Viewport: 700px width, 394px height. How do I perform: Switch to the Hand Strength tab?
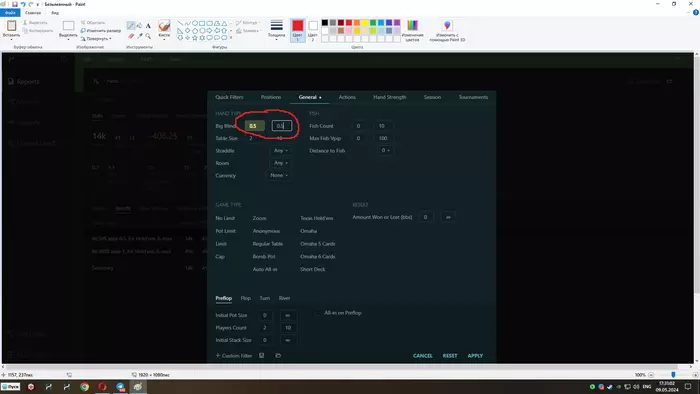[x=390, y=97]
